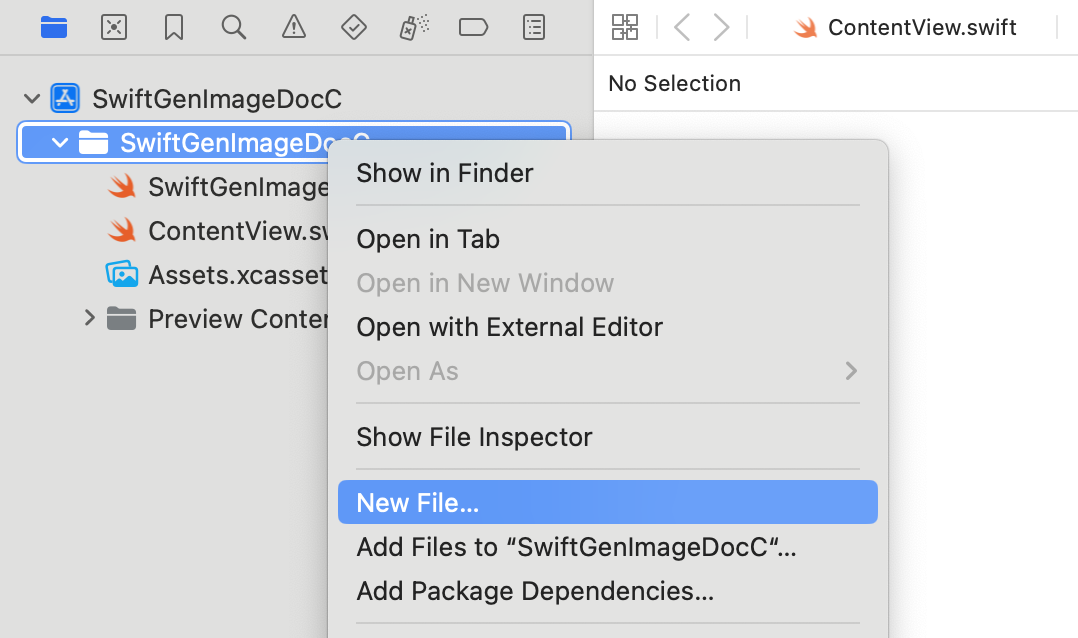Open the Test navigator diamond icon
This screenshot has height=638, width=1078.
(x=354, y=27)
